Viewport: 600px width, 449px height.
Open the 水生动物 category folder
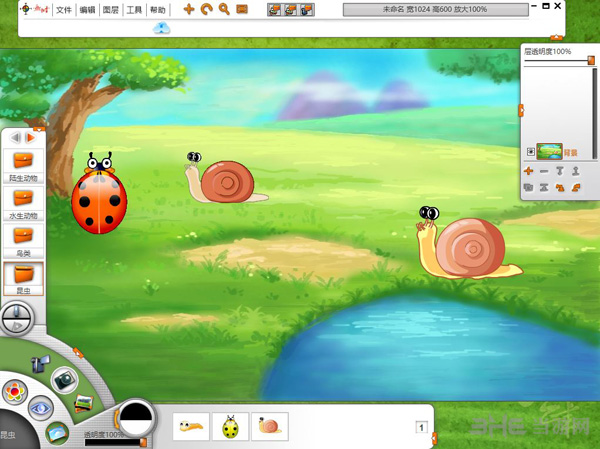coord(22,198)
